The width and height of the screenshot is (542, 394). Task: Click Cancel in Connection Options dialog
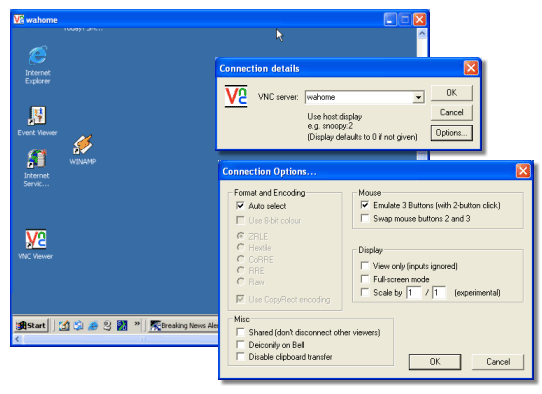498,362
